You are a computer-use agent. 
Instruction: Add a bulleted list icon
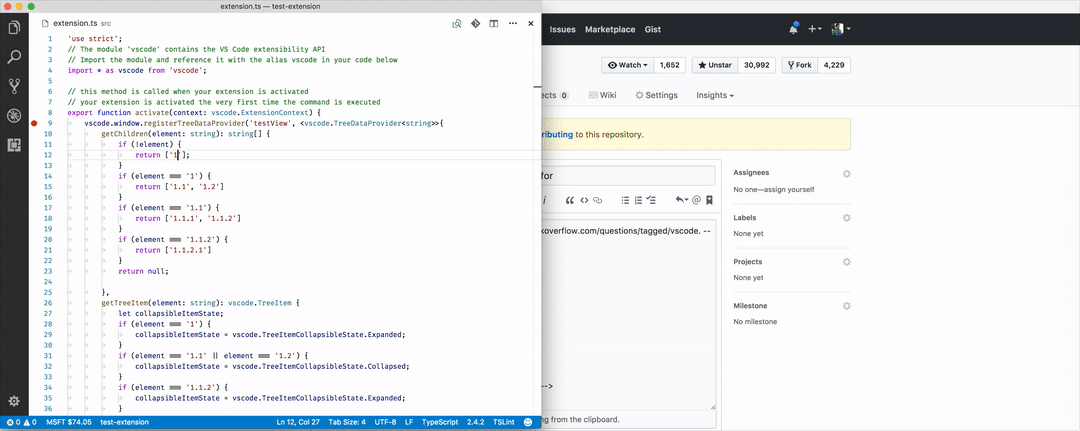(x=625, y=200)
